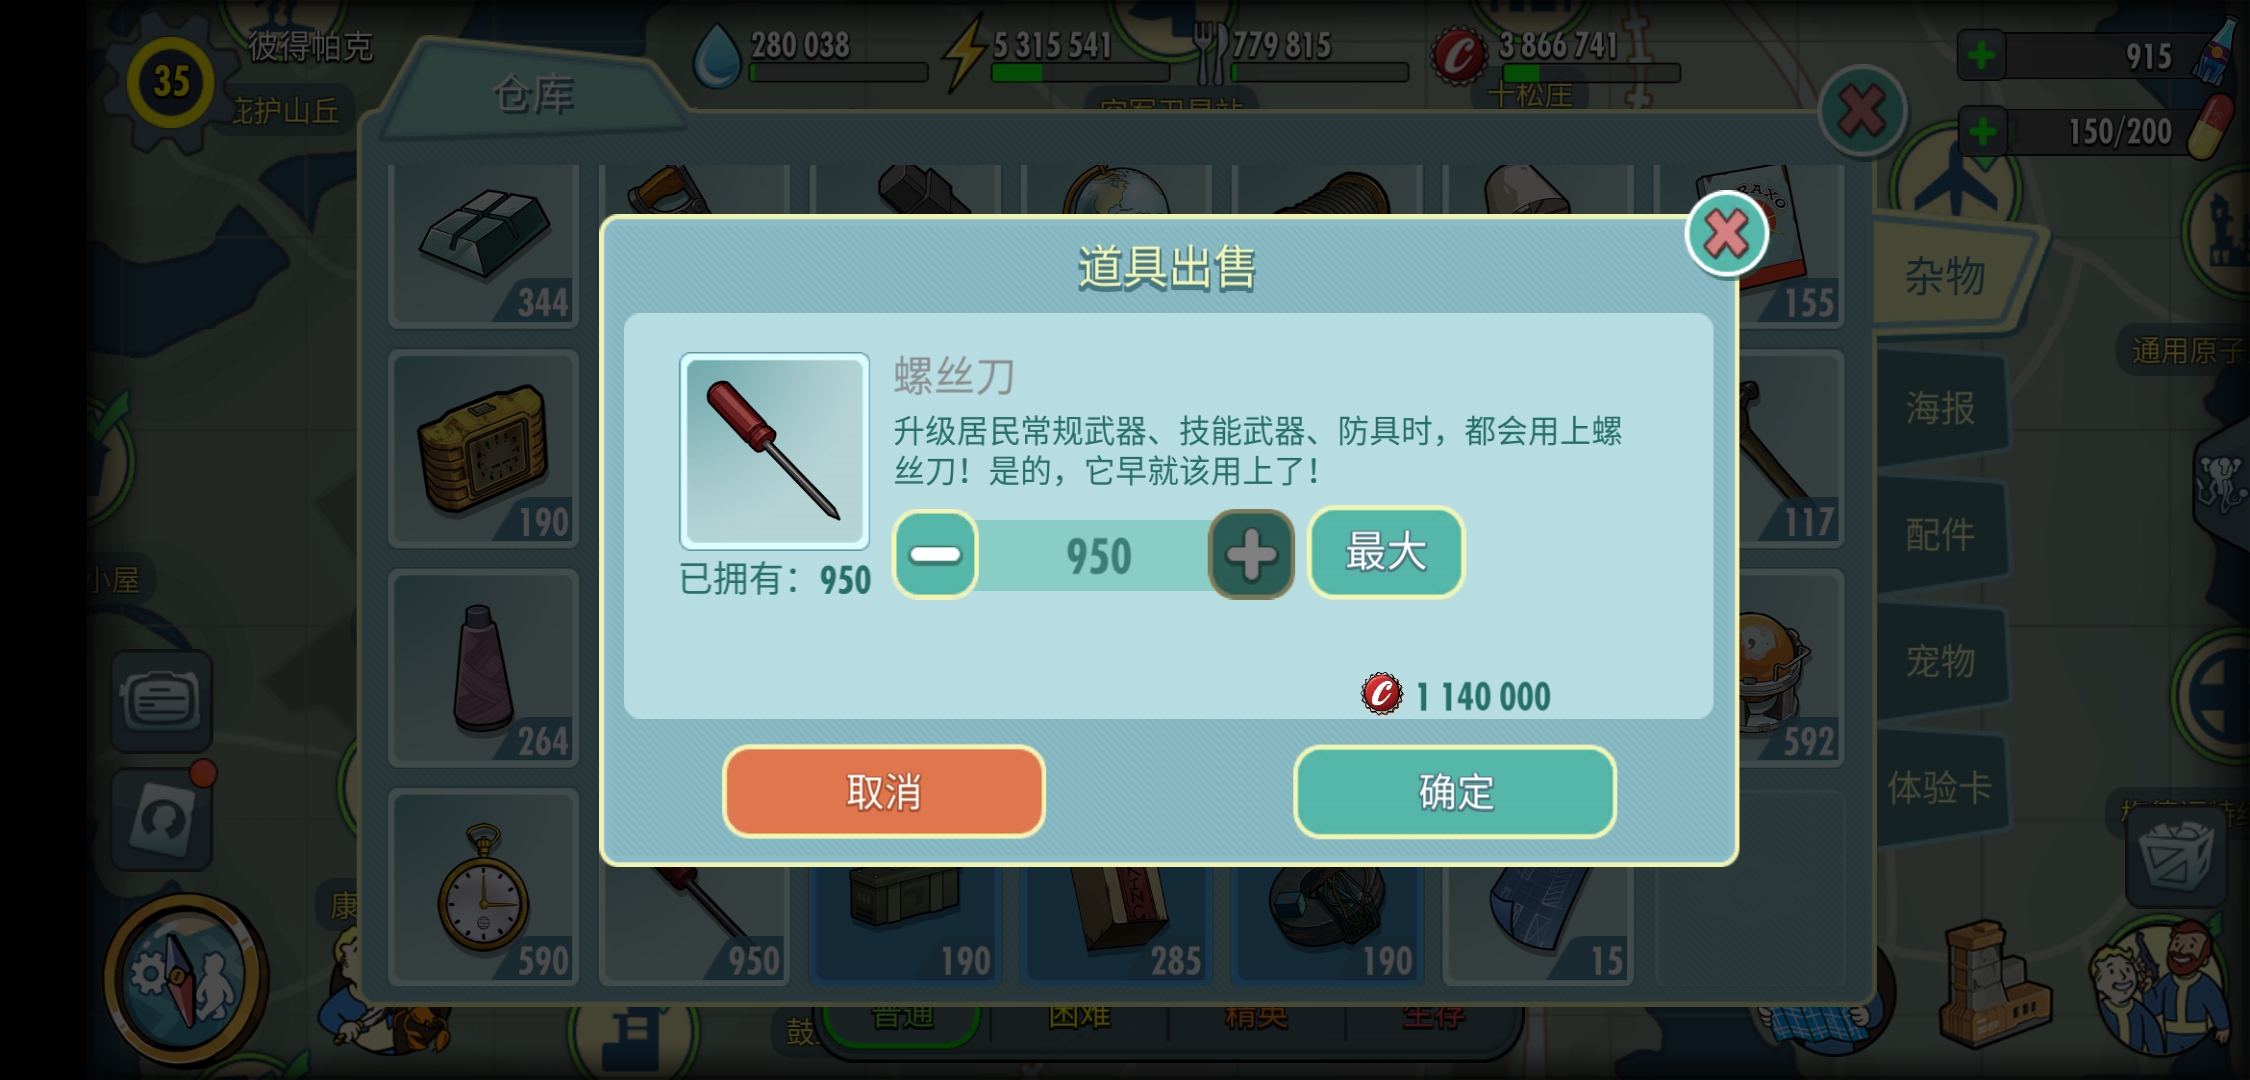Select the pocket watch item 590
The width and height of the screenshot is (2250, 1080).
click(x=484, y=887)
